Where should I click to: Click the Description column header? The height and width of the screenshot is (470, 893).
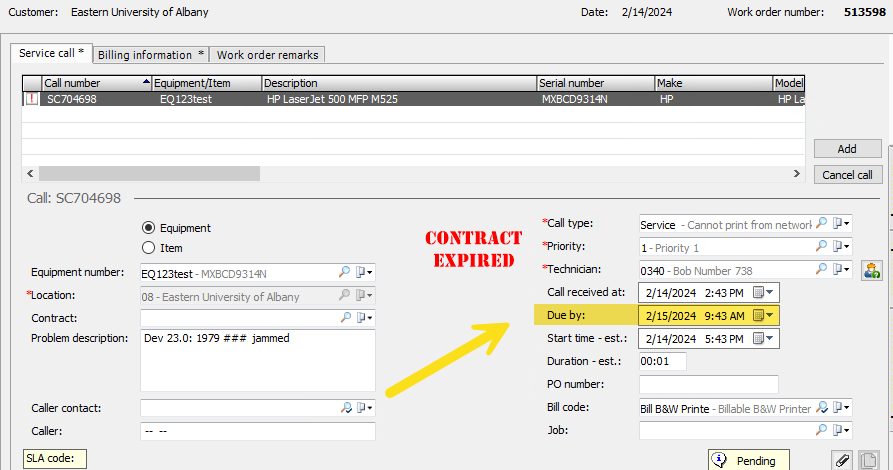pos(399,83)
